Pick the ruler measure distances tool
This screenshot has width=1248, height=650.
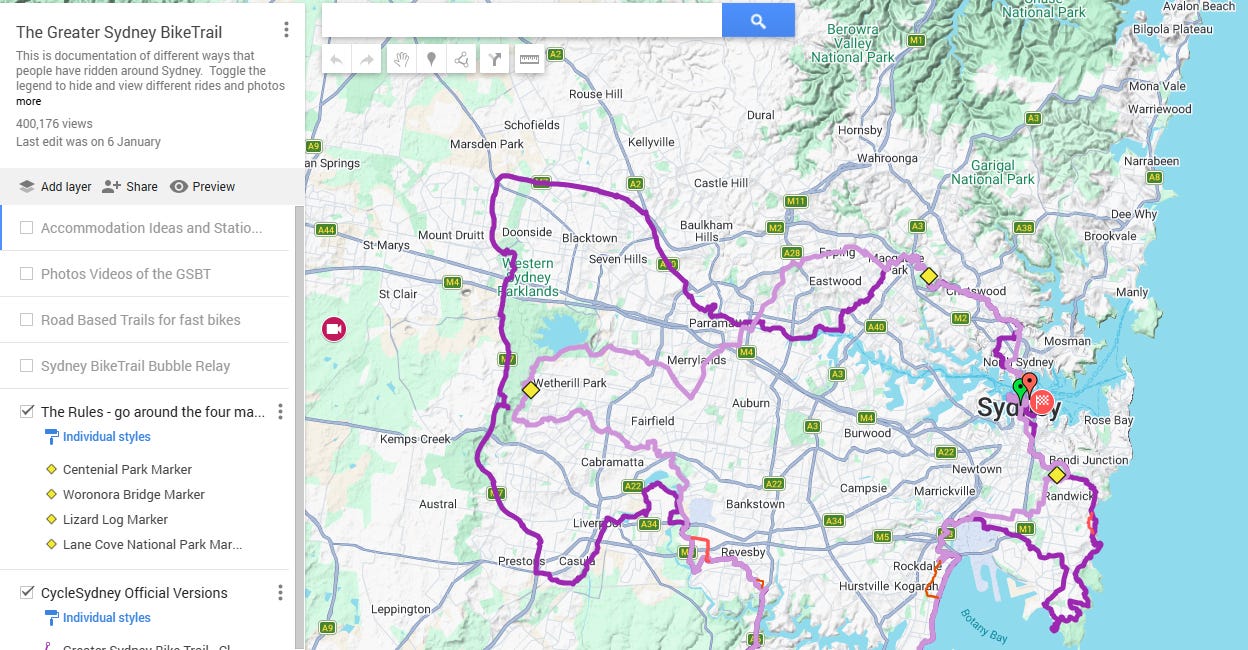tap(529, 60)
